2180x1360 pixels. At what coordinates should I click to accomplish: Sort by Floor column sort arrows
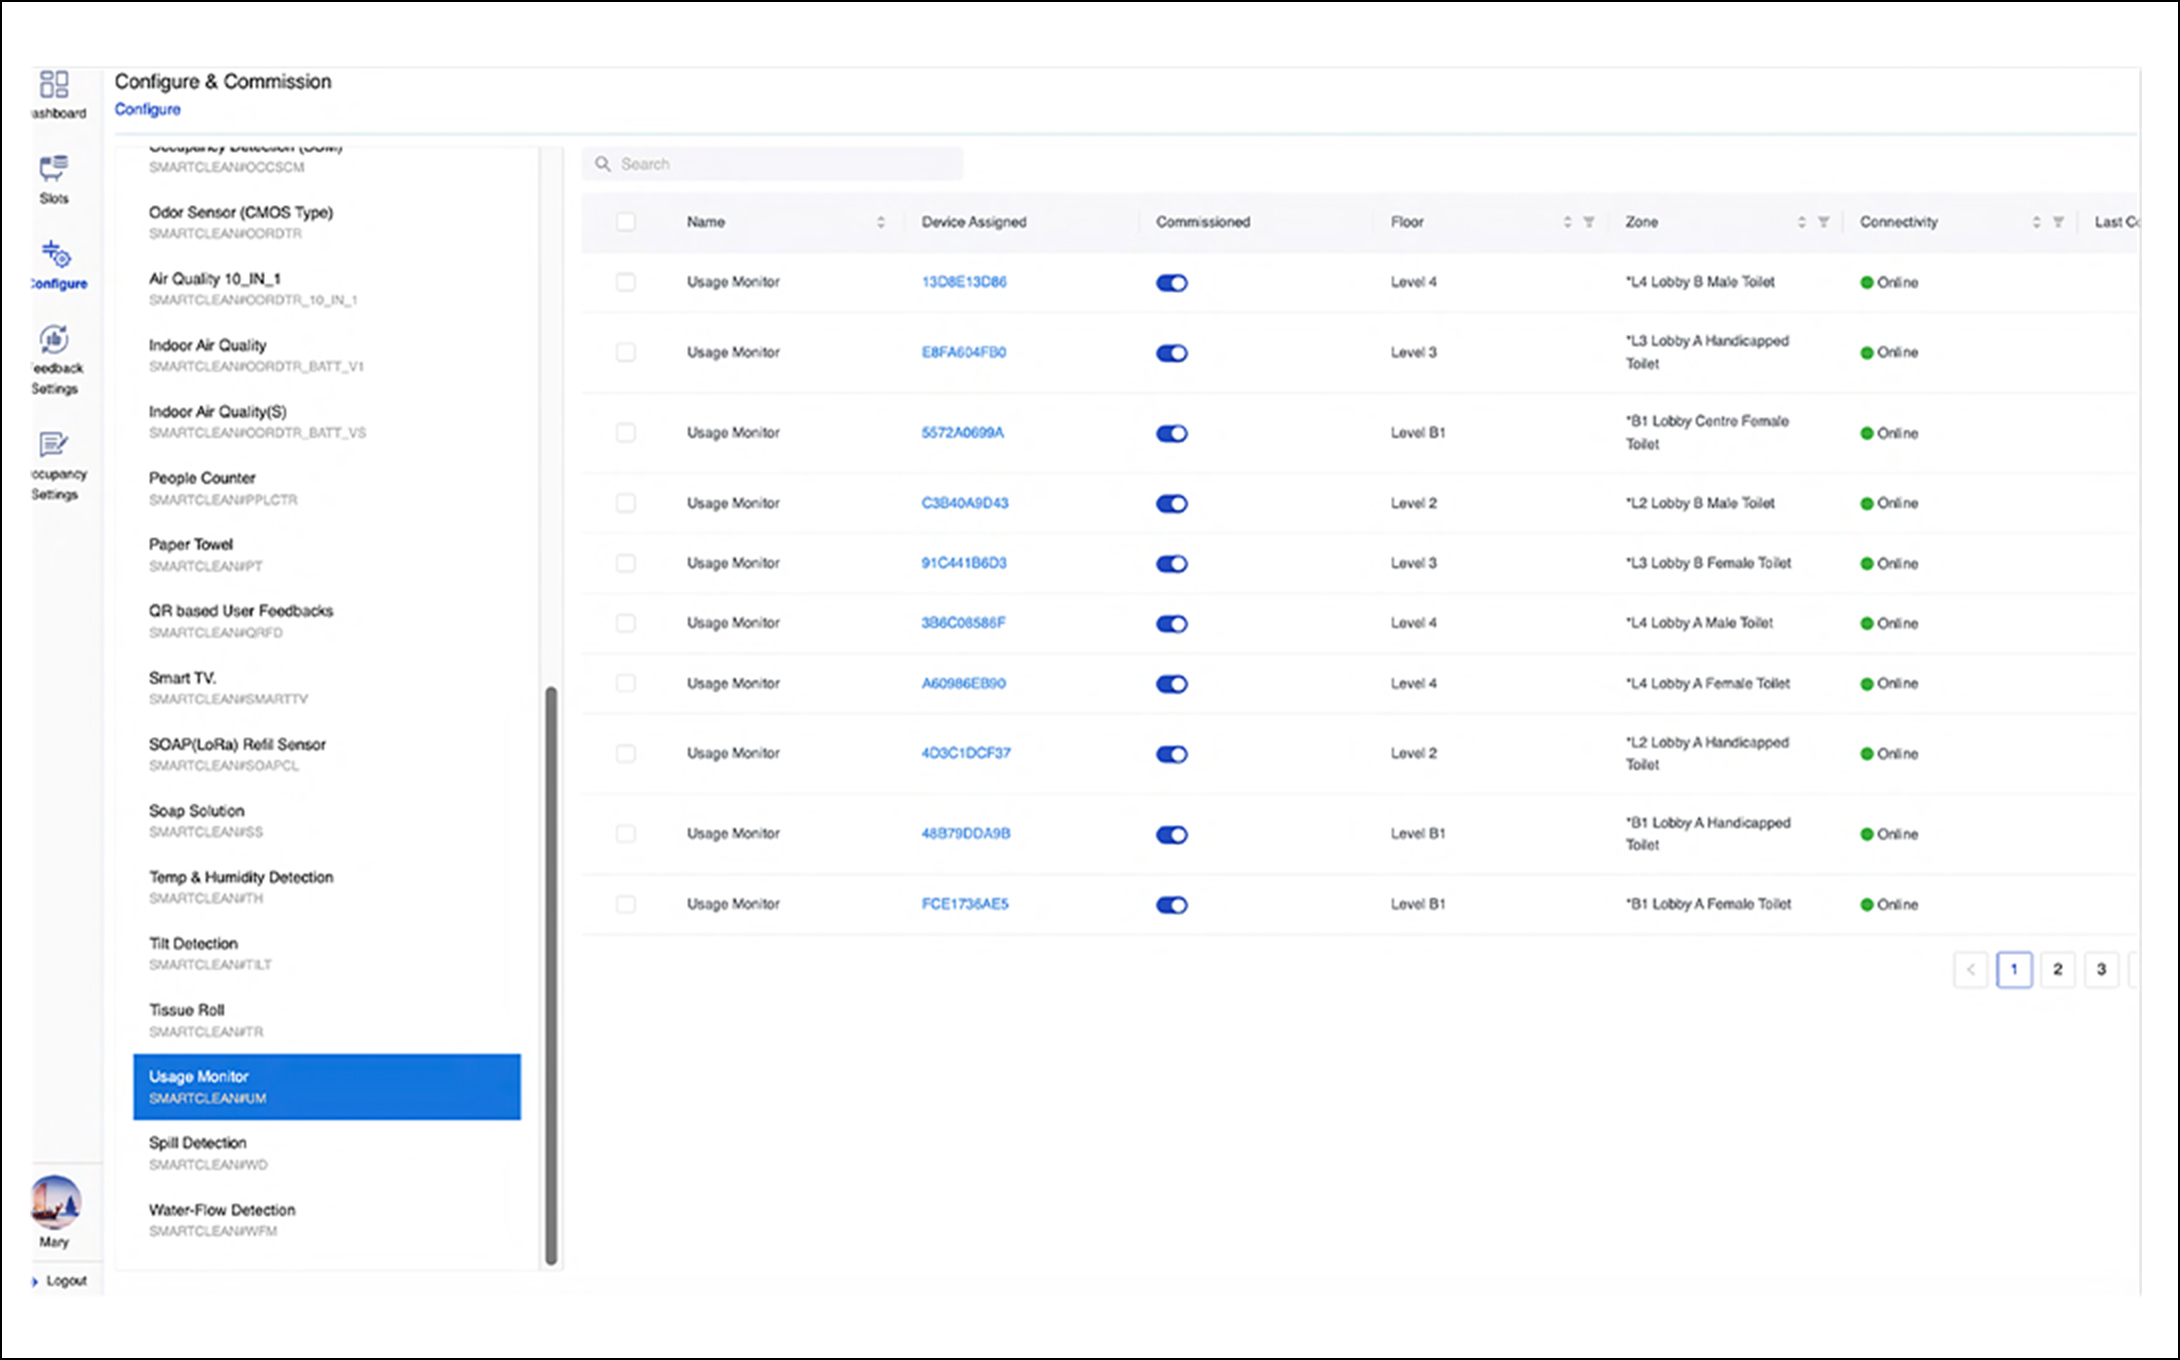tap(1567, 222)
